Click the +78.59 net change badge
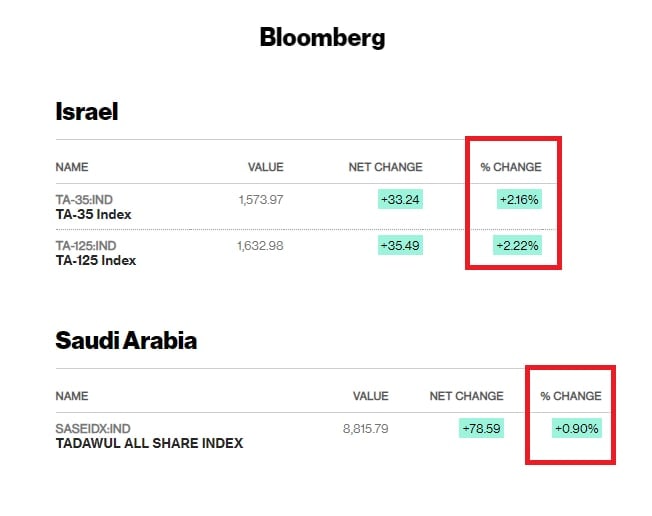The width and height of the screenshot is (652, 516). coord(481,429)
